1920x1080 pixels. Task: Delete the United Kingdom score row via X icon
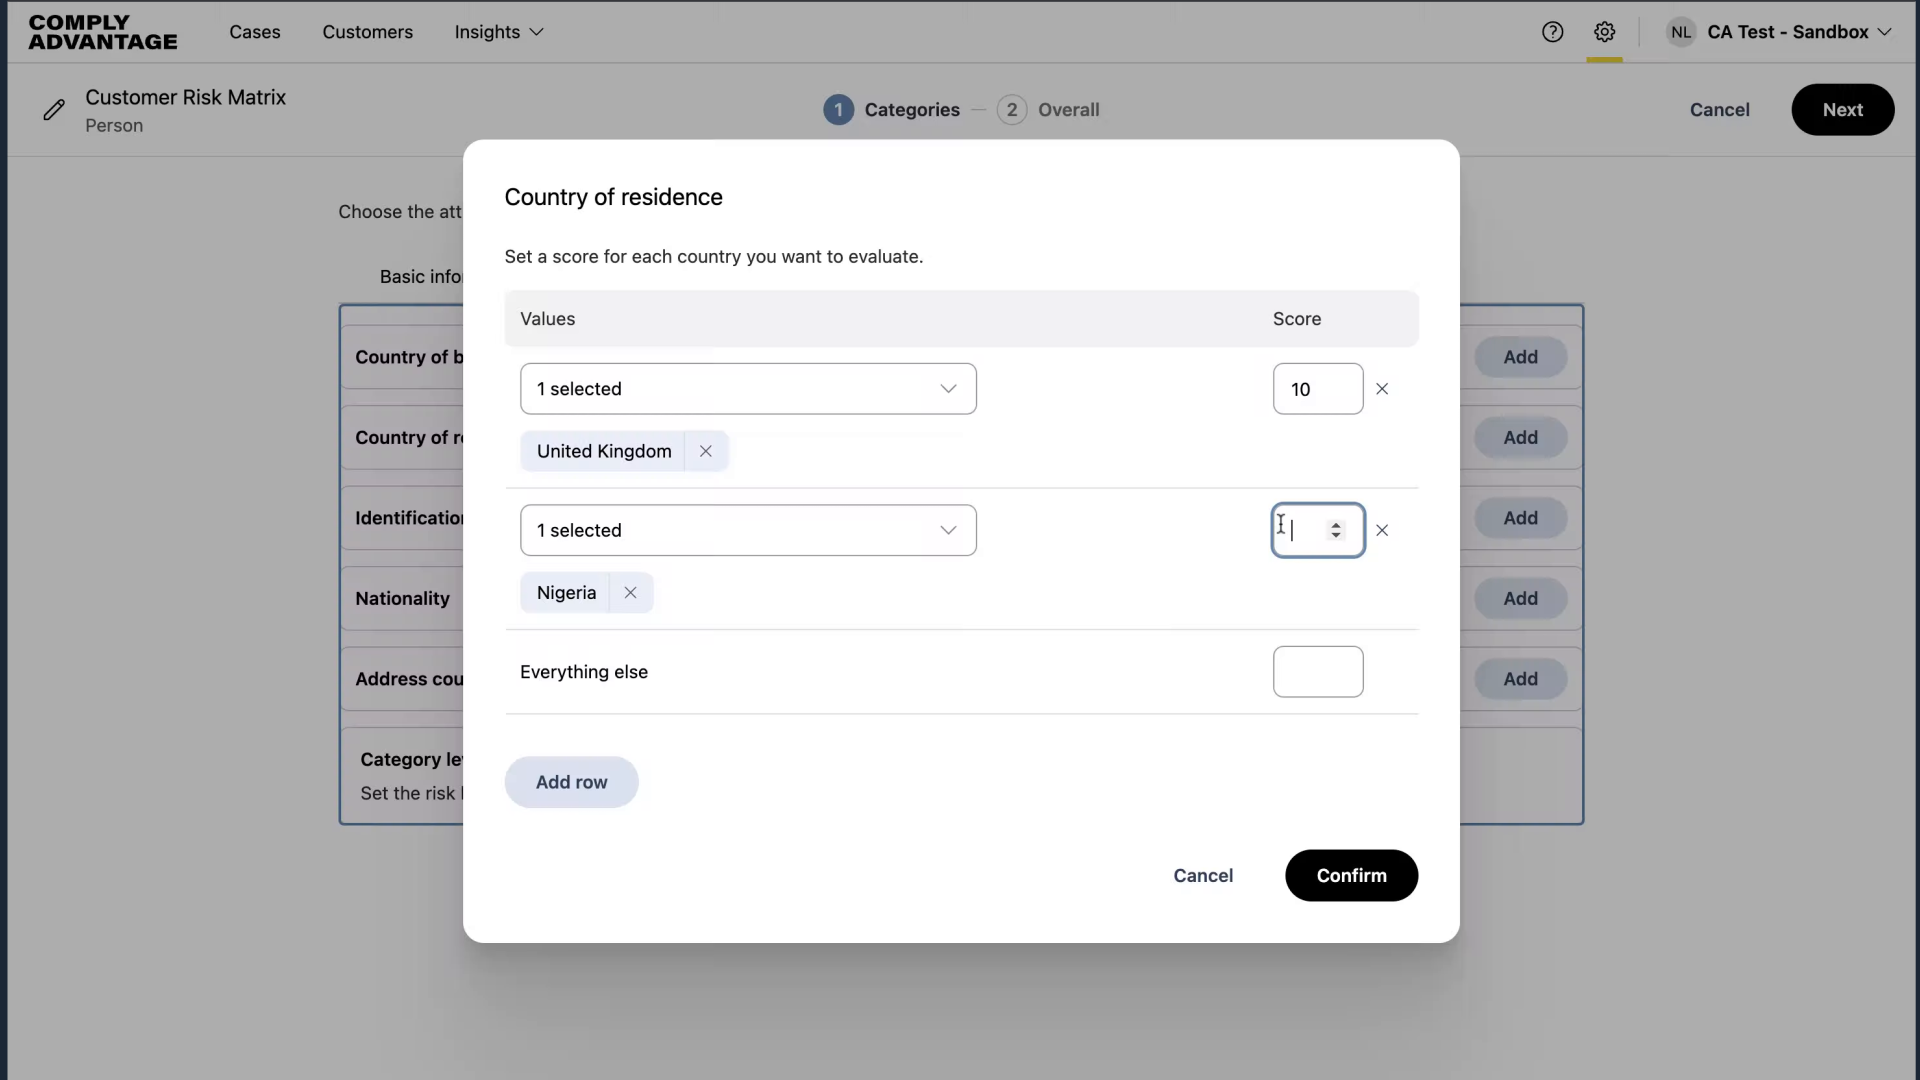[1382, 388]
